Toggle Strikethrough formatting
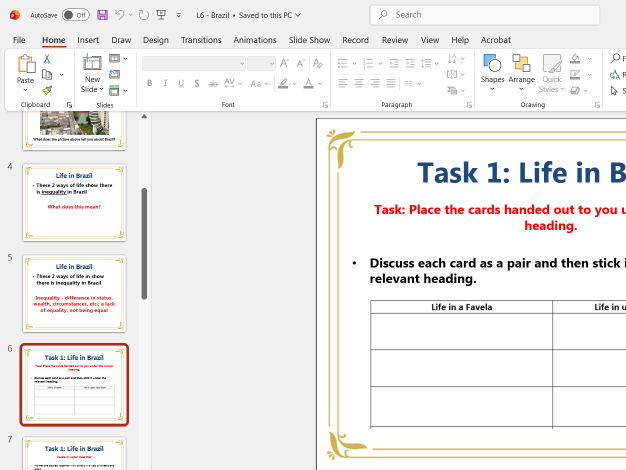Viewport: 626px width, 470px height. (x=214, y=83)
